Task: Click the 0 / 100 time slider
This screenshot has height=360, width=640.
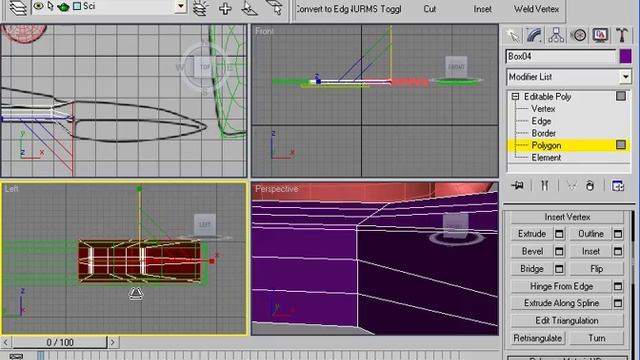Action: [60, 342]
